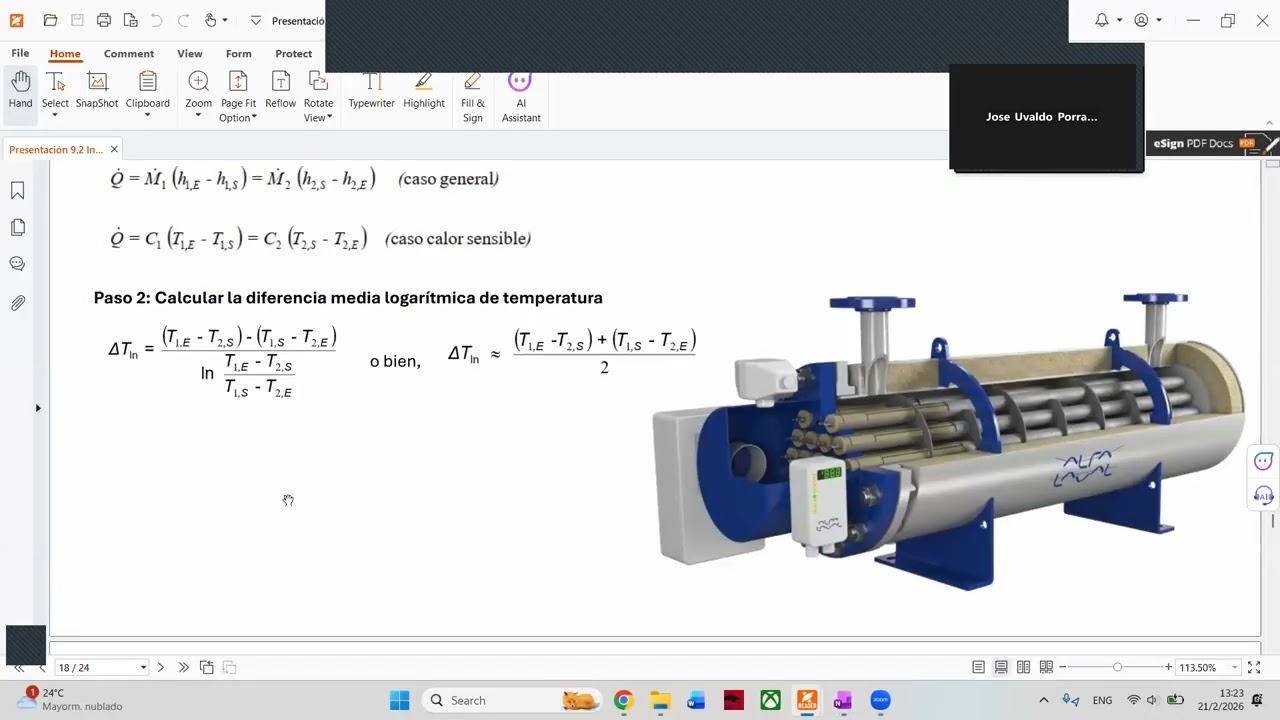Image resolution: width=1280 pixels, height=720 pixels.
Task: Open File Explorer from the taskbar
Action: coord(659,700)
